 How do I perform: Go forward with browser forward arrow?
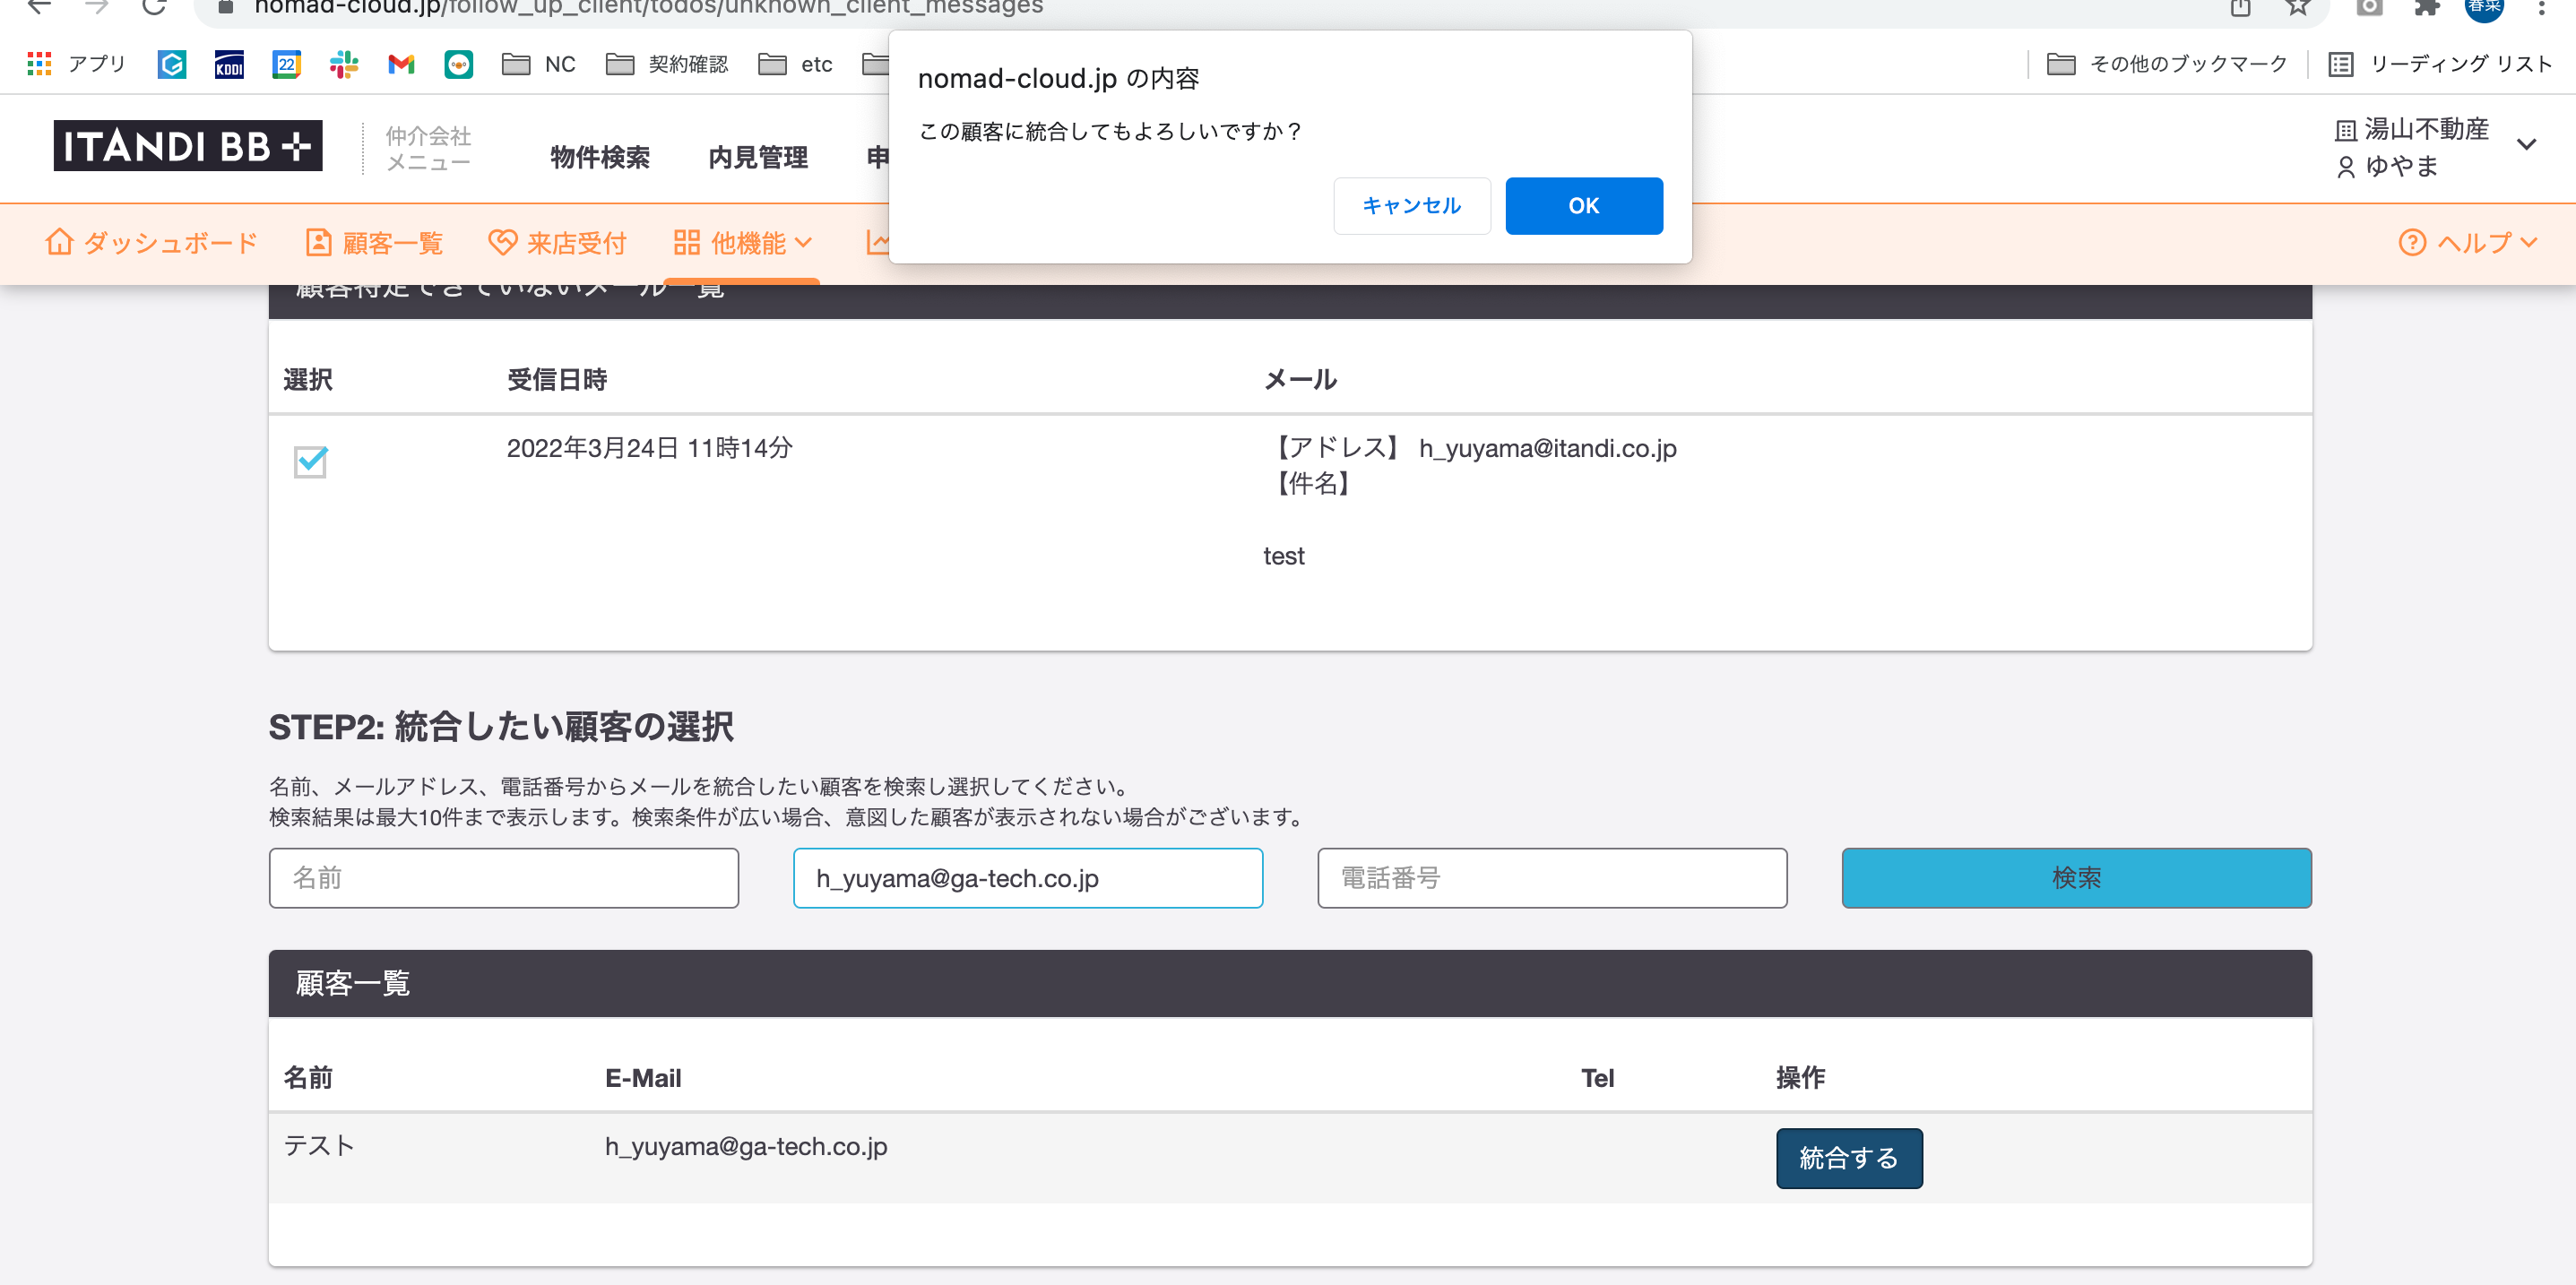[x=96, y=6]
